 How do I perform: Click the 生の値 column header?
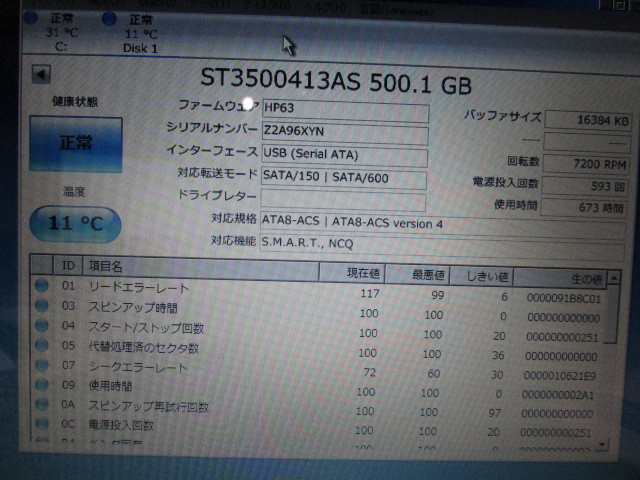[x=560, y=278]
